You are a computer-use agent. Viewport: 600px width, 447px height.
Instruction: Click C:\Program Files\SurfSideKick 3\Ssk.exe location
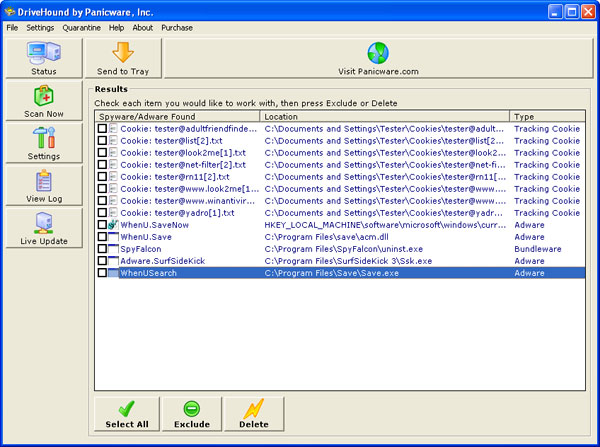348,261
